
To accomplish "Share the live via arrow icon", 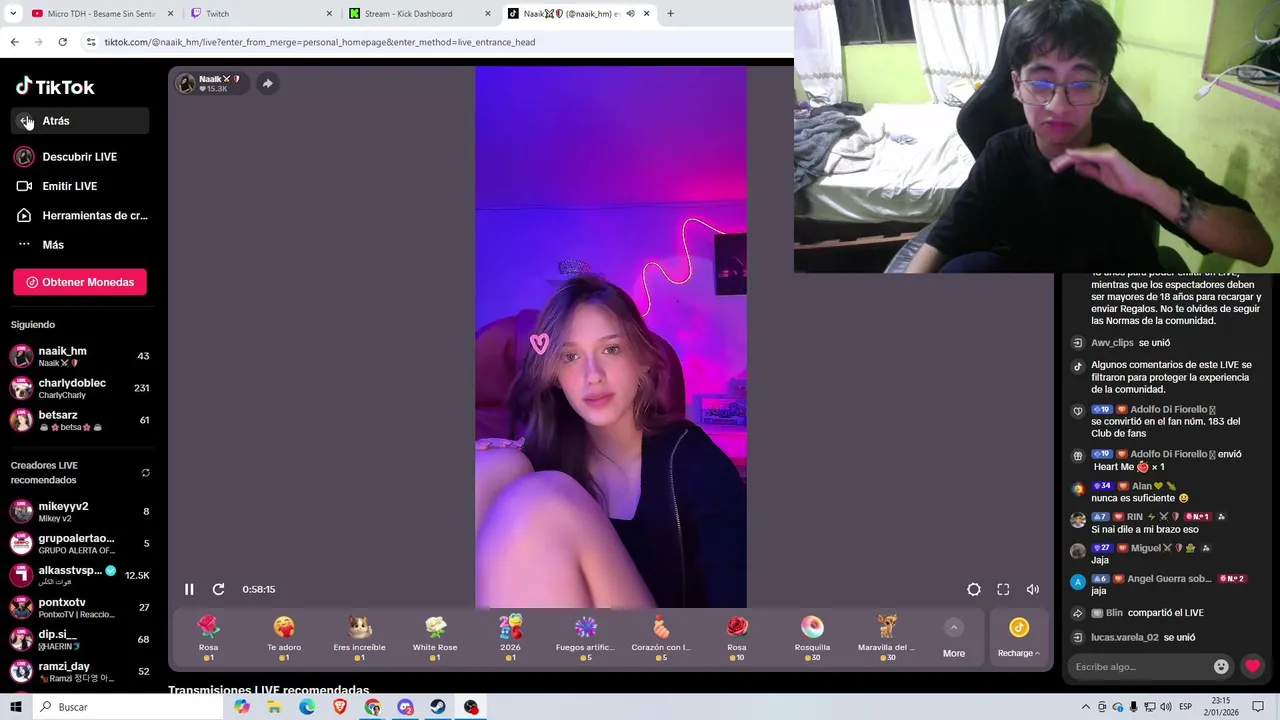I will 267,83.
